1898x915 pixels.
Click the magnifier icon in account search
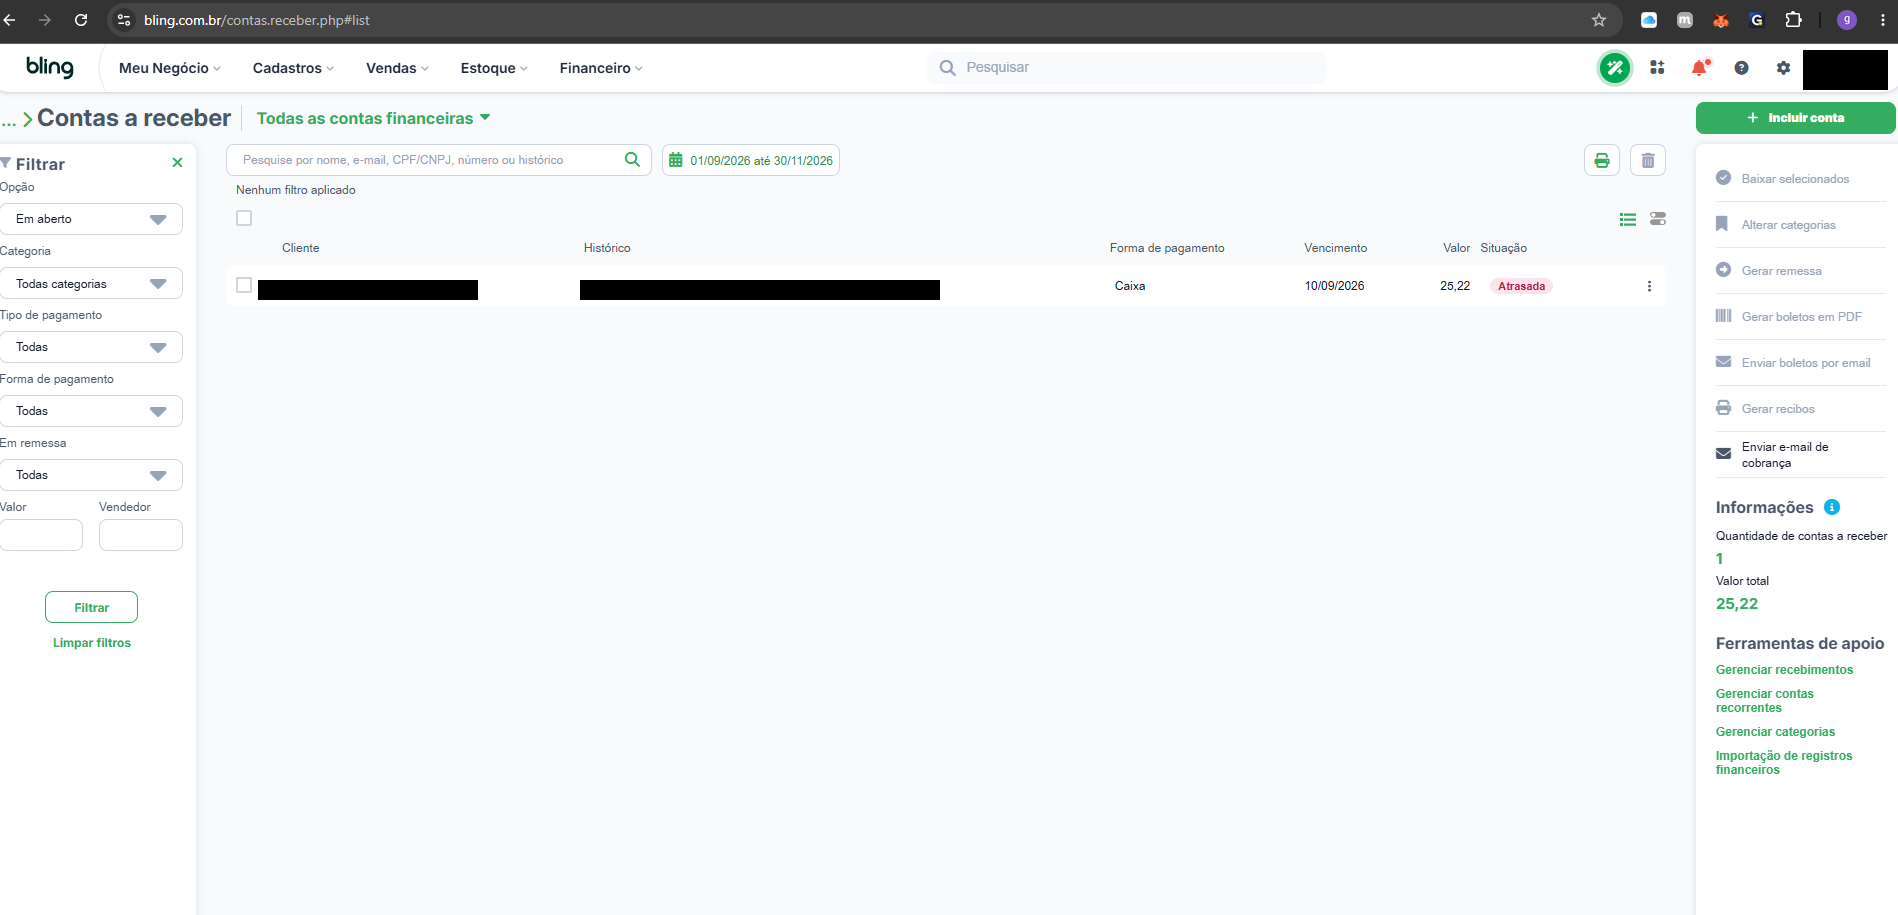pyautogui.click(x=632, y=159)
